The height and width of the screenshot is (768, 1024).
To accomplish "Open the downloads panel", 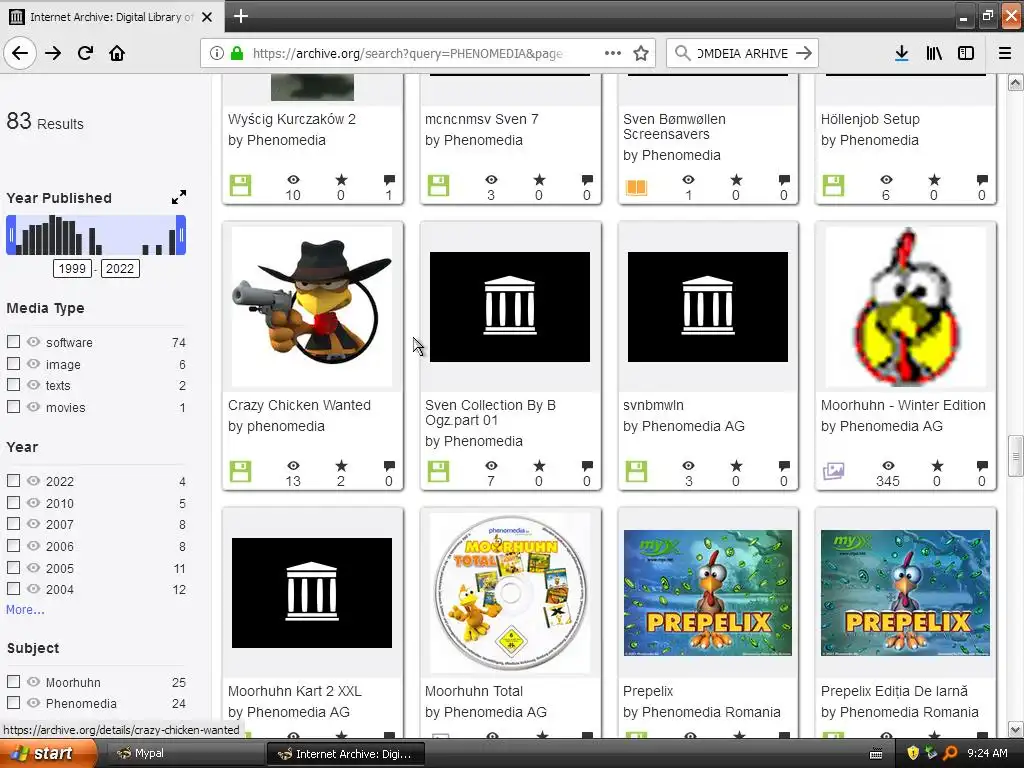I will [901, 53].
